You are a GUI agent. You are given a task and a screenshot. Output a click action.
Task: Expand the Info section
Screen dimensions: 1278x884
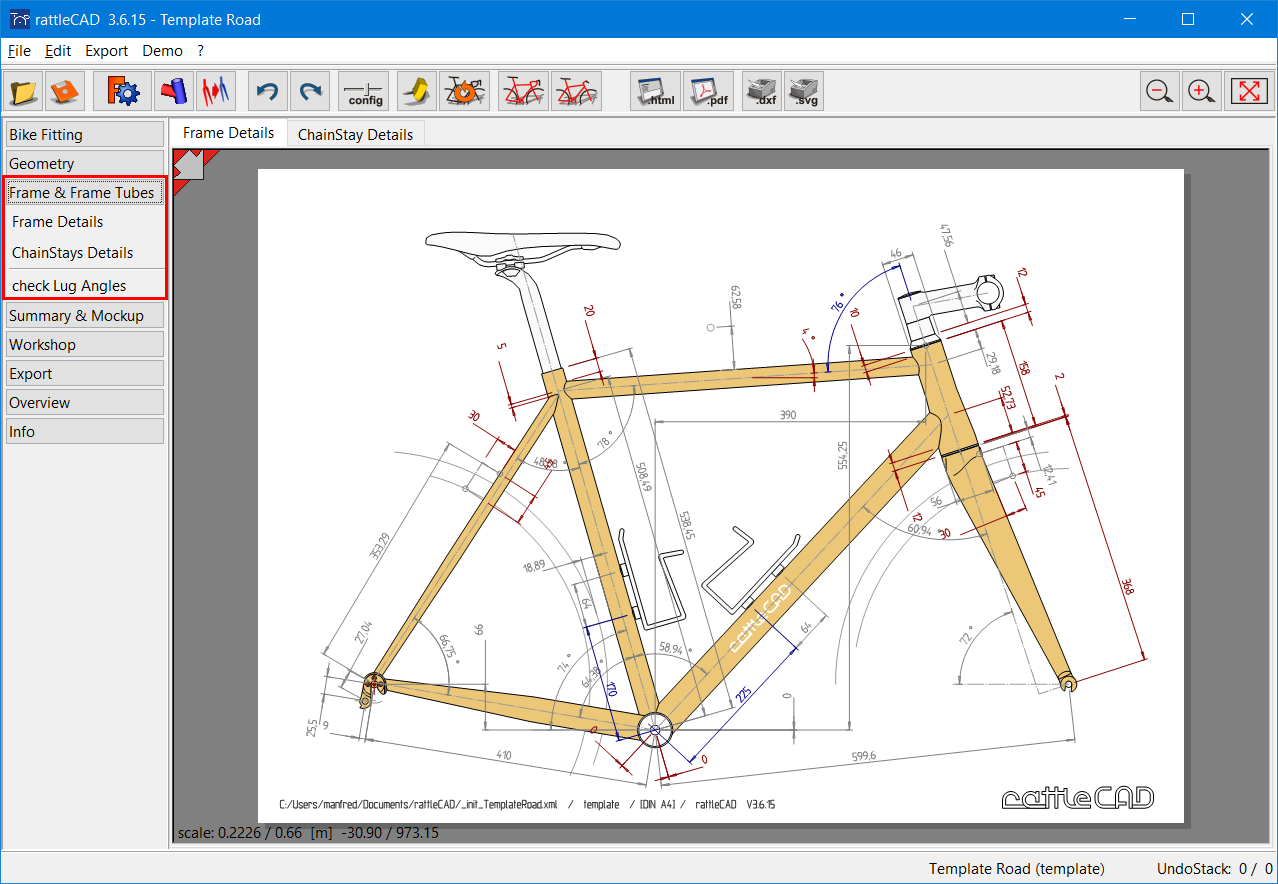85,431
